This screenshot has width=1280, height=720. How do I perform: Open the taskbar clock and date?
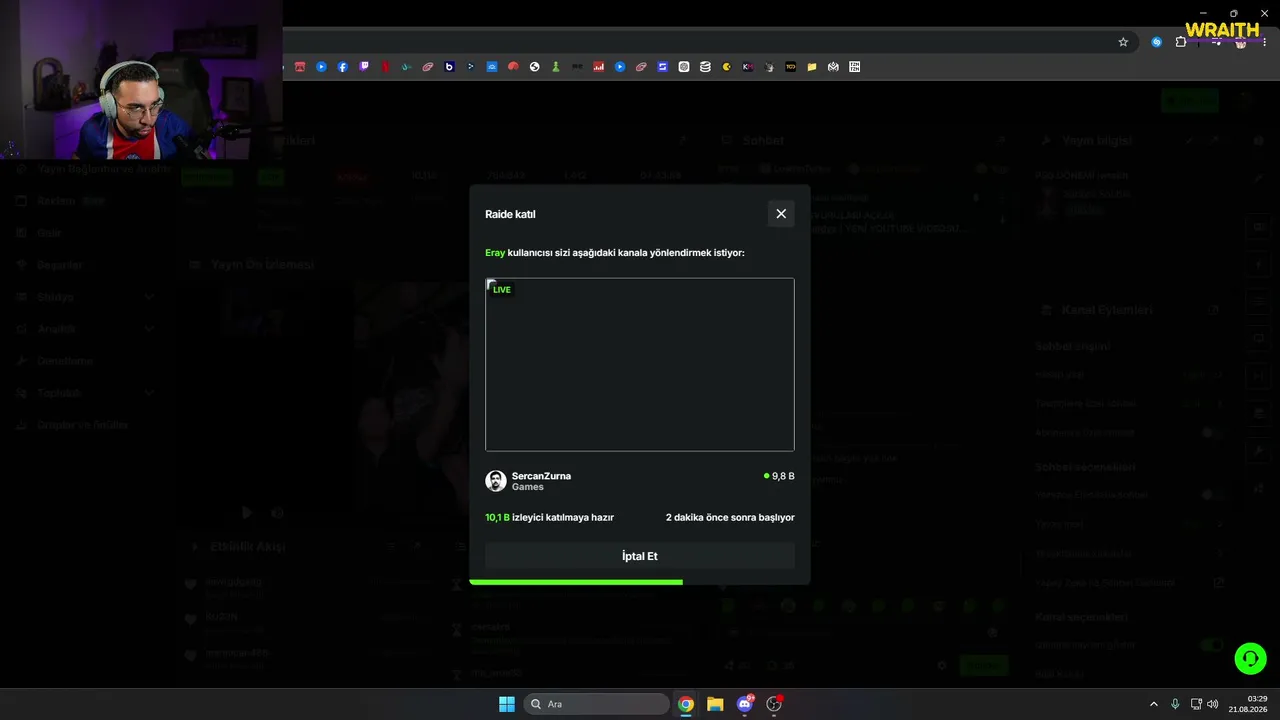tap(1248, 704)
